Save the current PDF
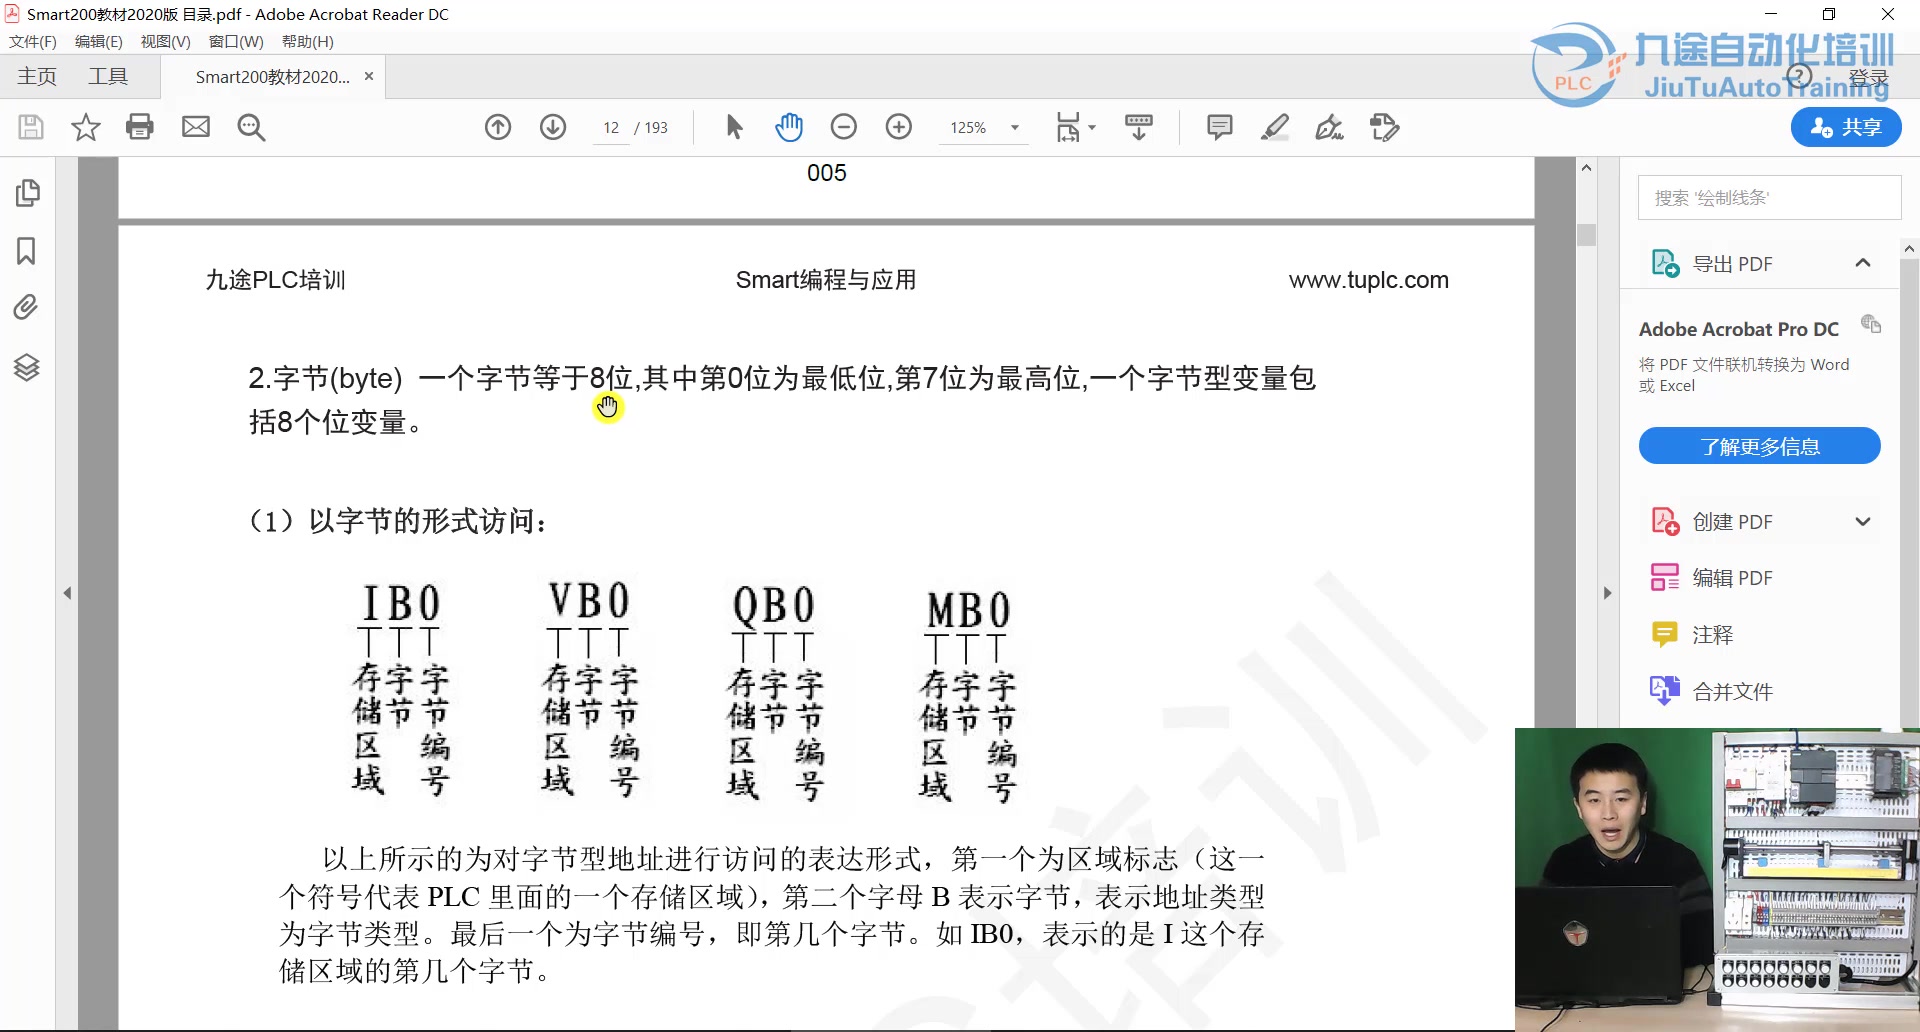Viewport: 1920px width, 1032px height. click(x=30, y=127)
